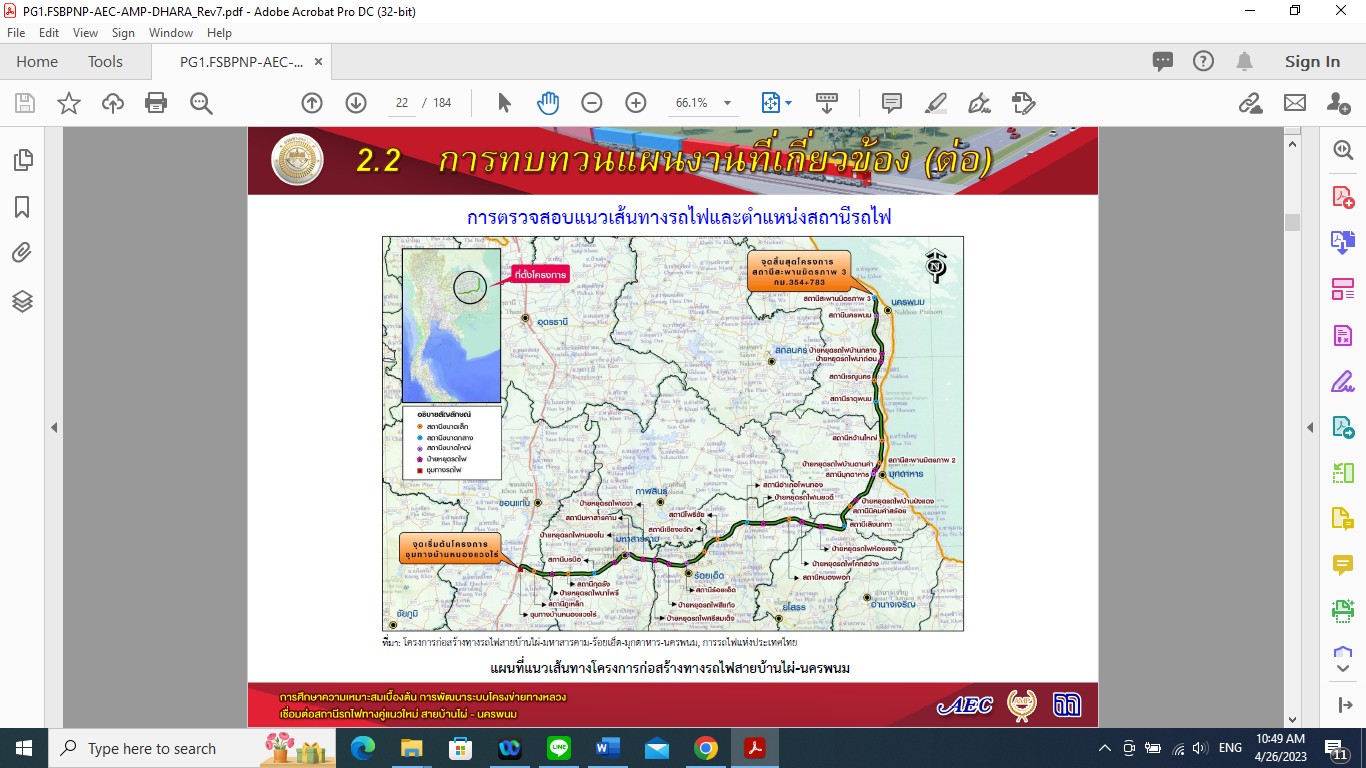This screenshot has width=1366, height=768.
Task: Print the document using printer icon
Action: (156, 103)
